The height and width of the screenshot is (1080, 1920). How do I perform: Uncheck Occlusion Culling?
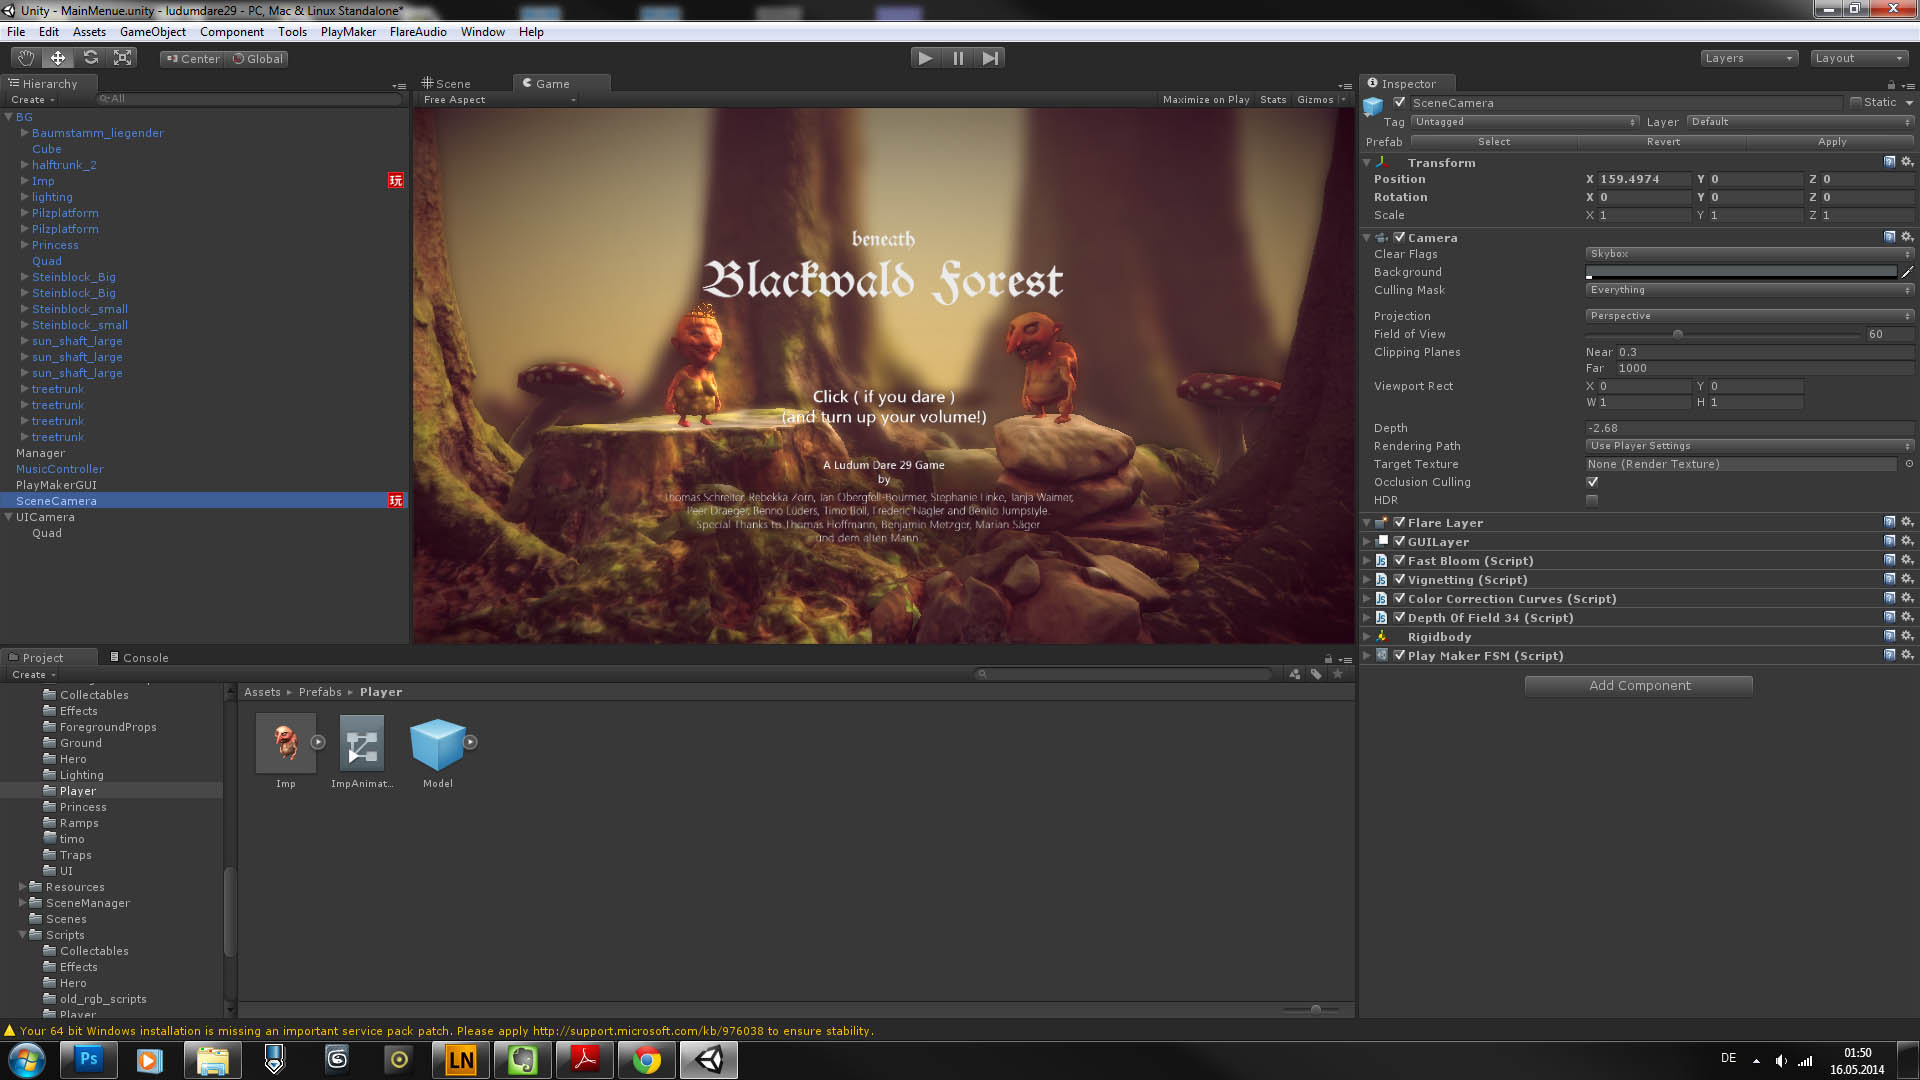(1592, 482)
